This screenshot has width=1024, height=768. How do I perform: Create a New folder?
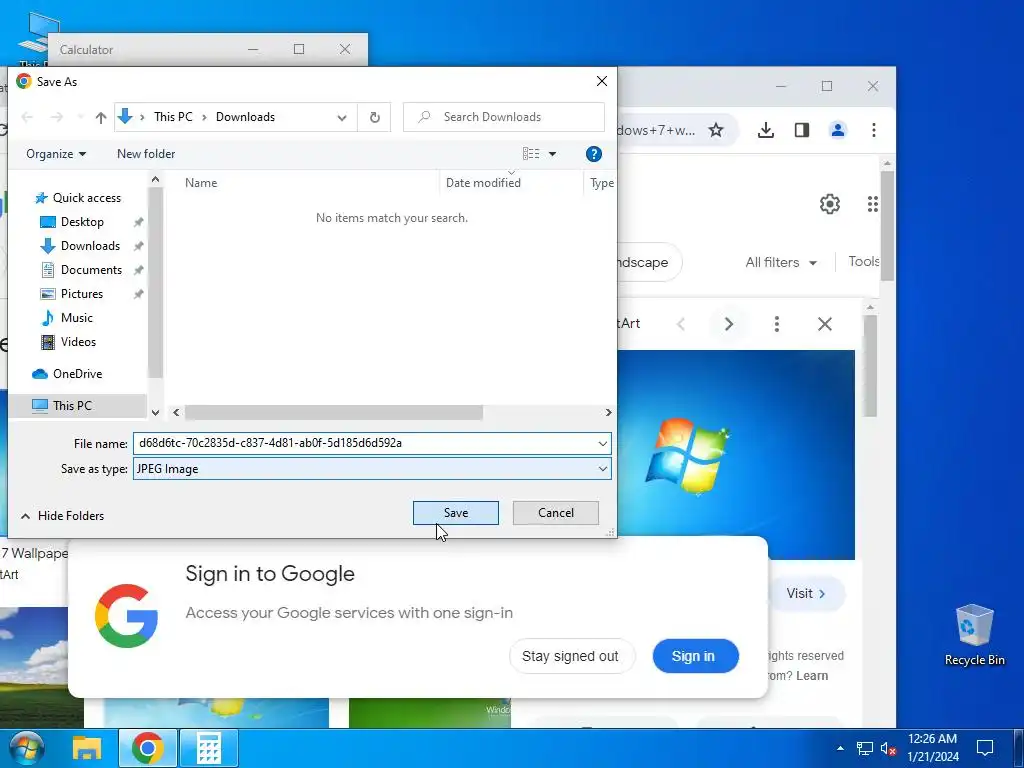[146, 154]
